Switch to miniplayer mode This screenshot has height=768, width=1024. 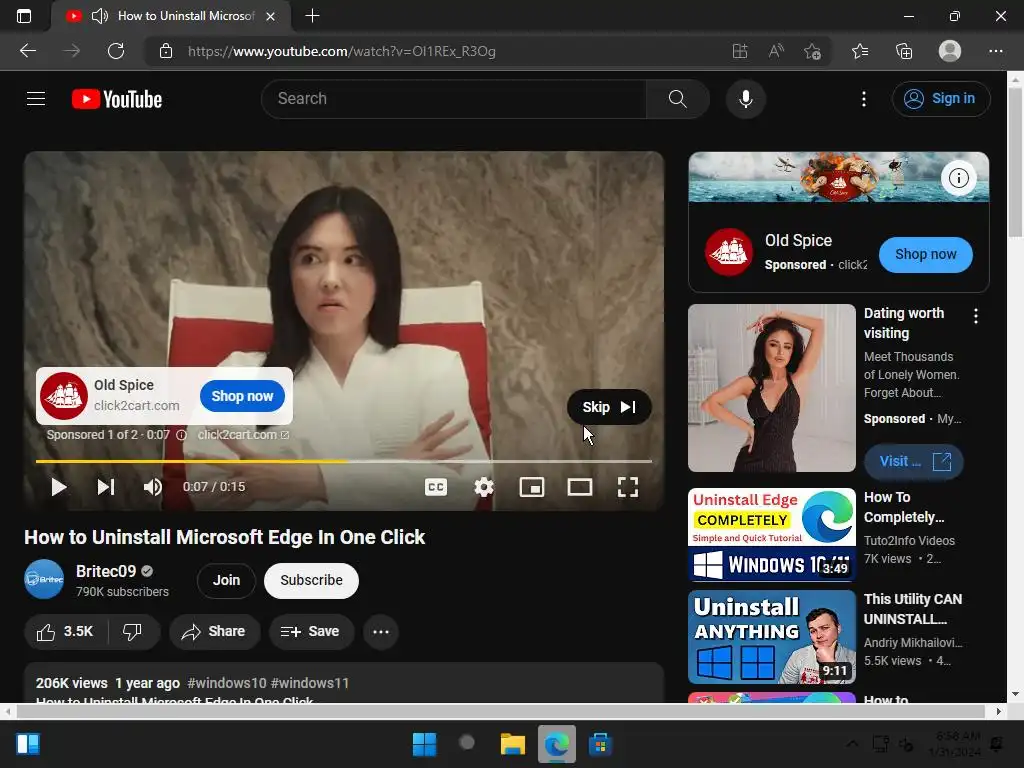click(532, 487)
